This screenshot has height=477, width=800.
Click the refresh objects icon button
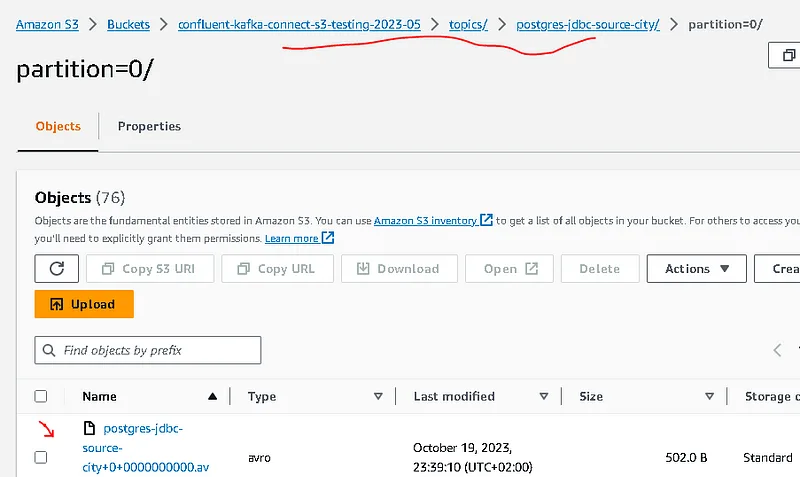coord(56,269)
